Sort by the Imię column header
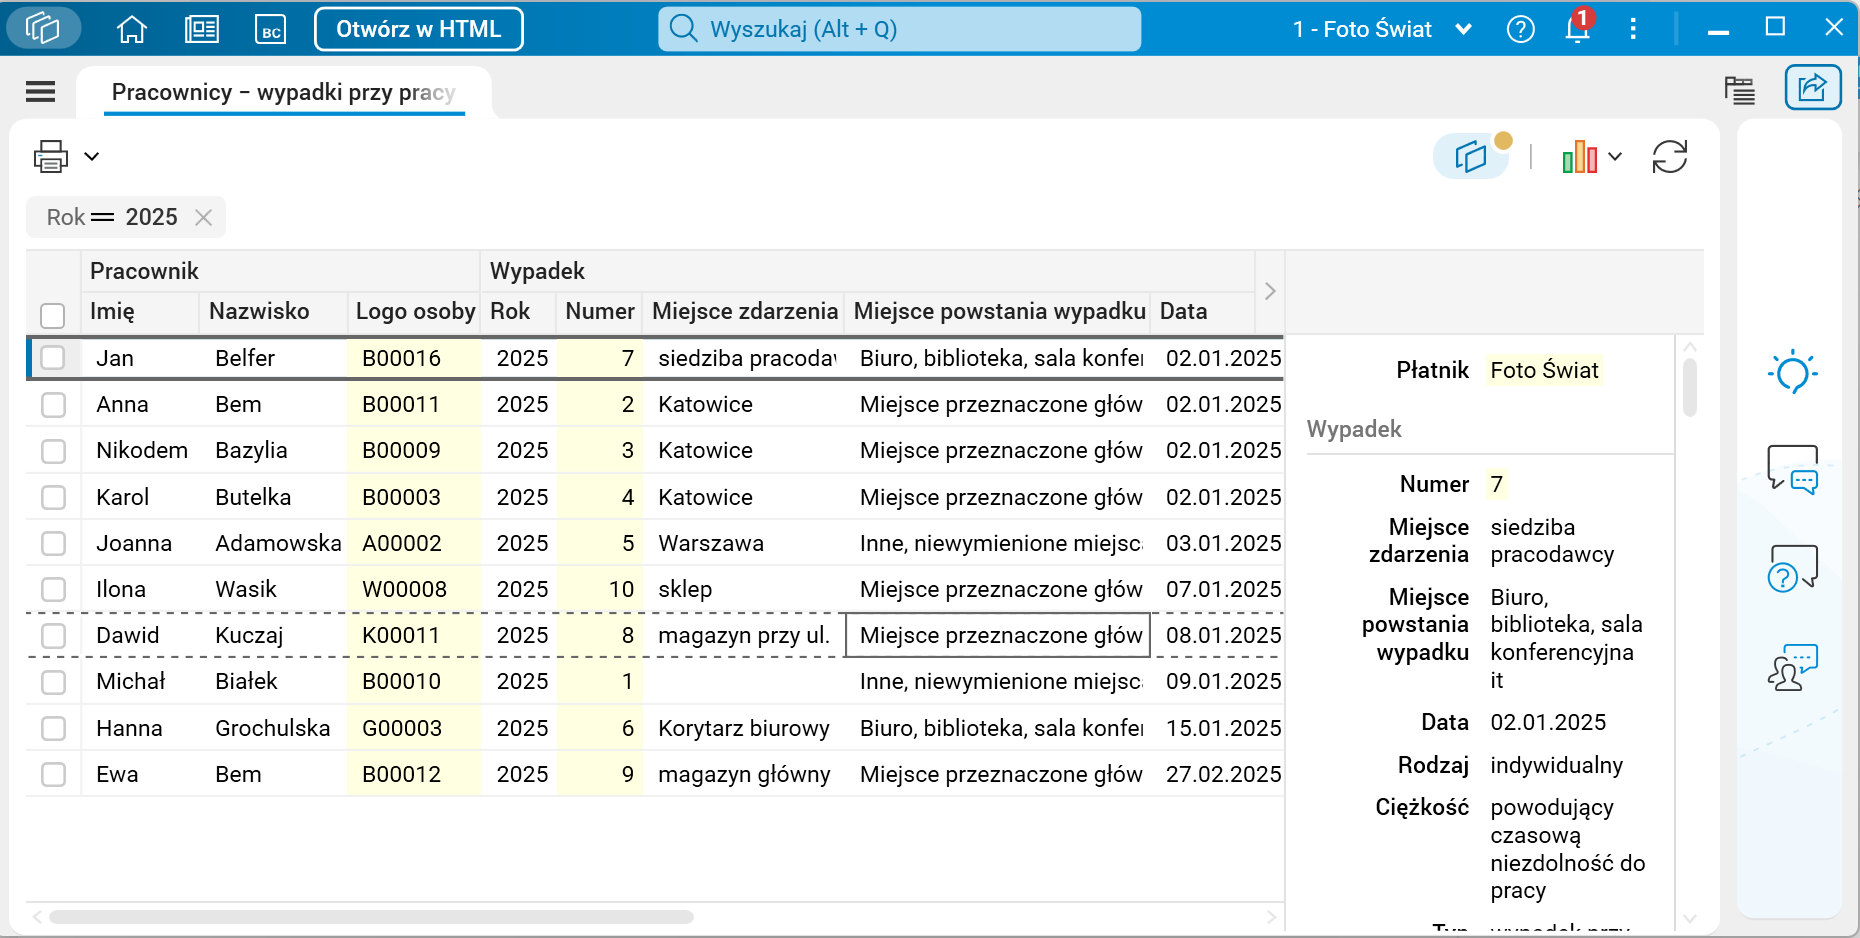Screen dimensions: 1860x938 click(140, 312)
